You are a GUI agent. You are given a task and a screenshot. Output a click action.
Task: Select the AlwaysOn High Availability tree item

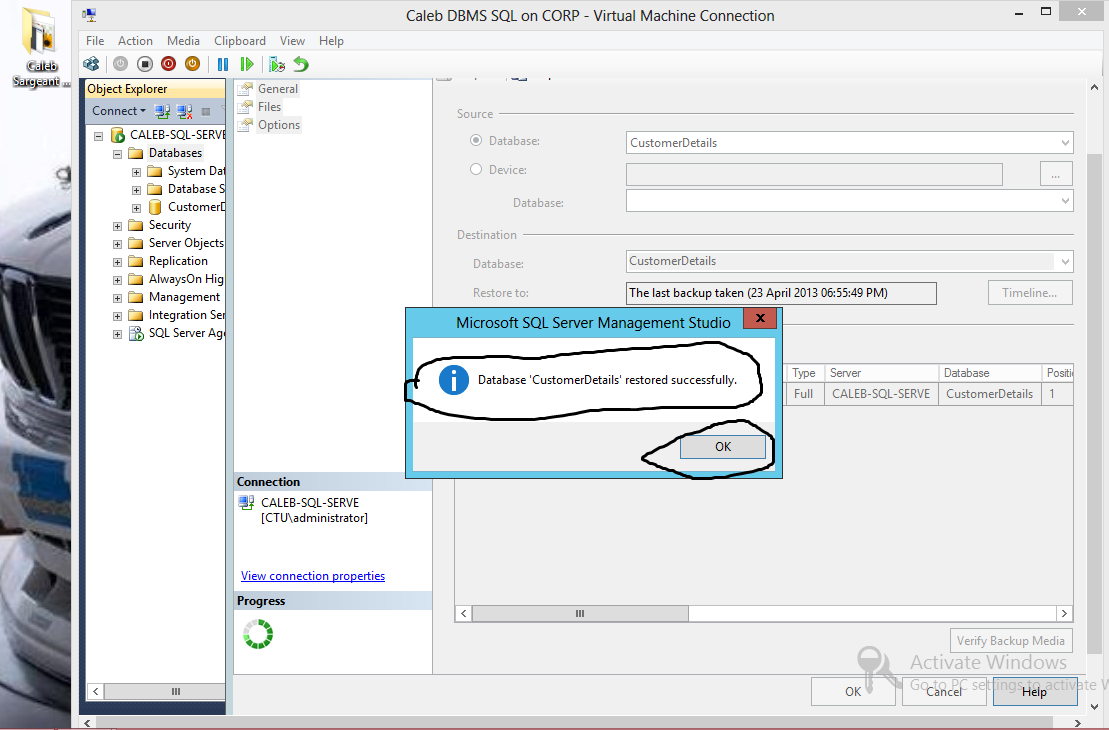click(x=186, y=279)
